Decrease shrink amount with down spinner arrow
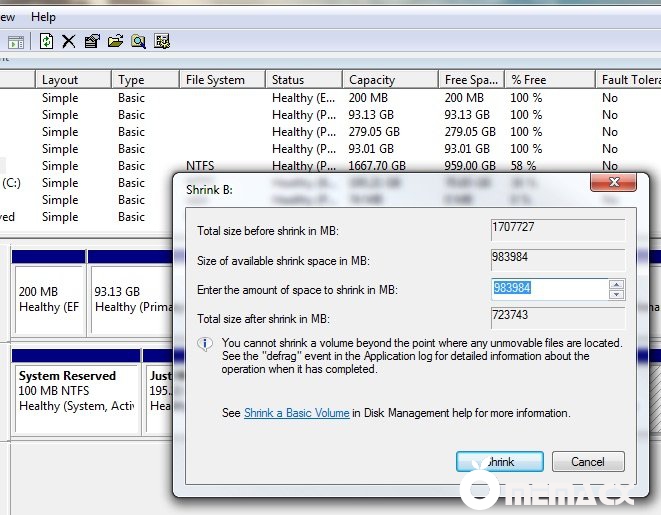This screenshot has height=515, width=661. coord(616,294)
